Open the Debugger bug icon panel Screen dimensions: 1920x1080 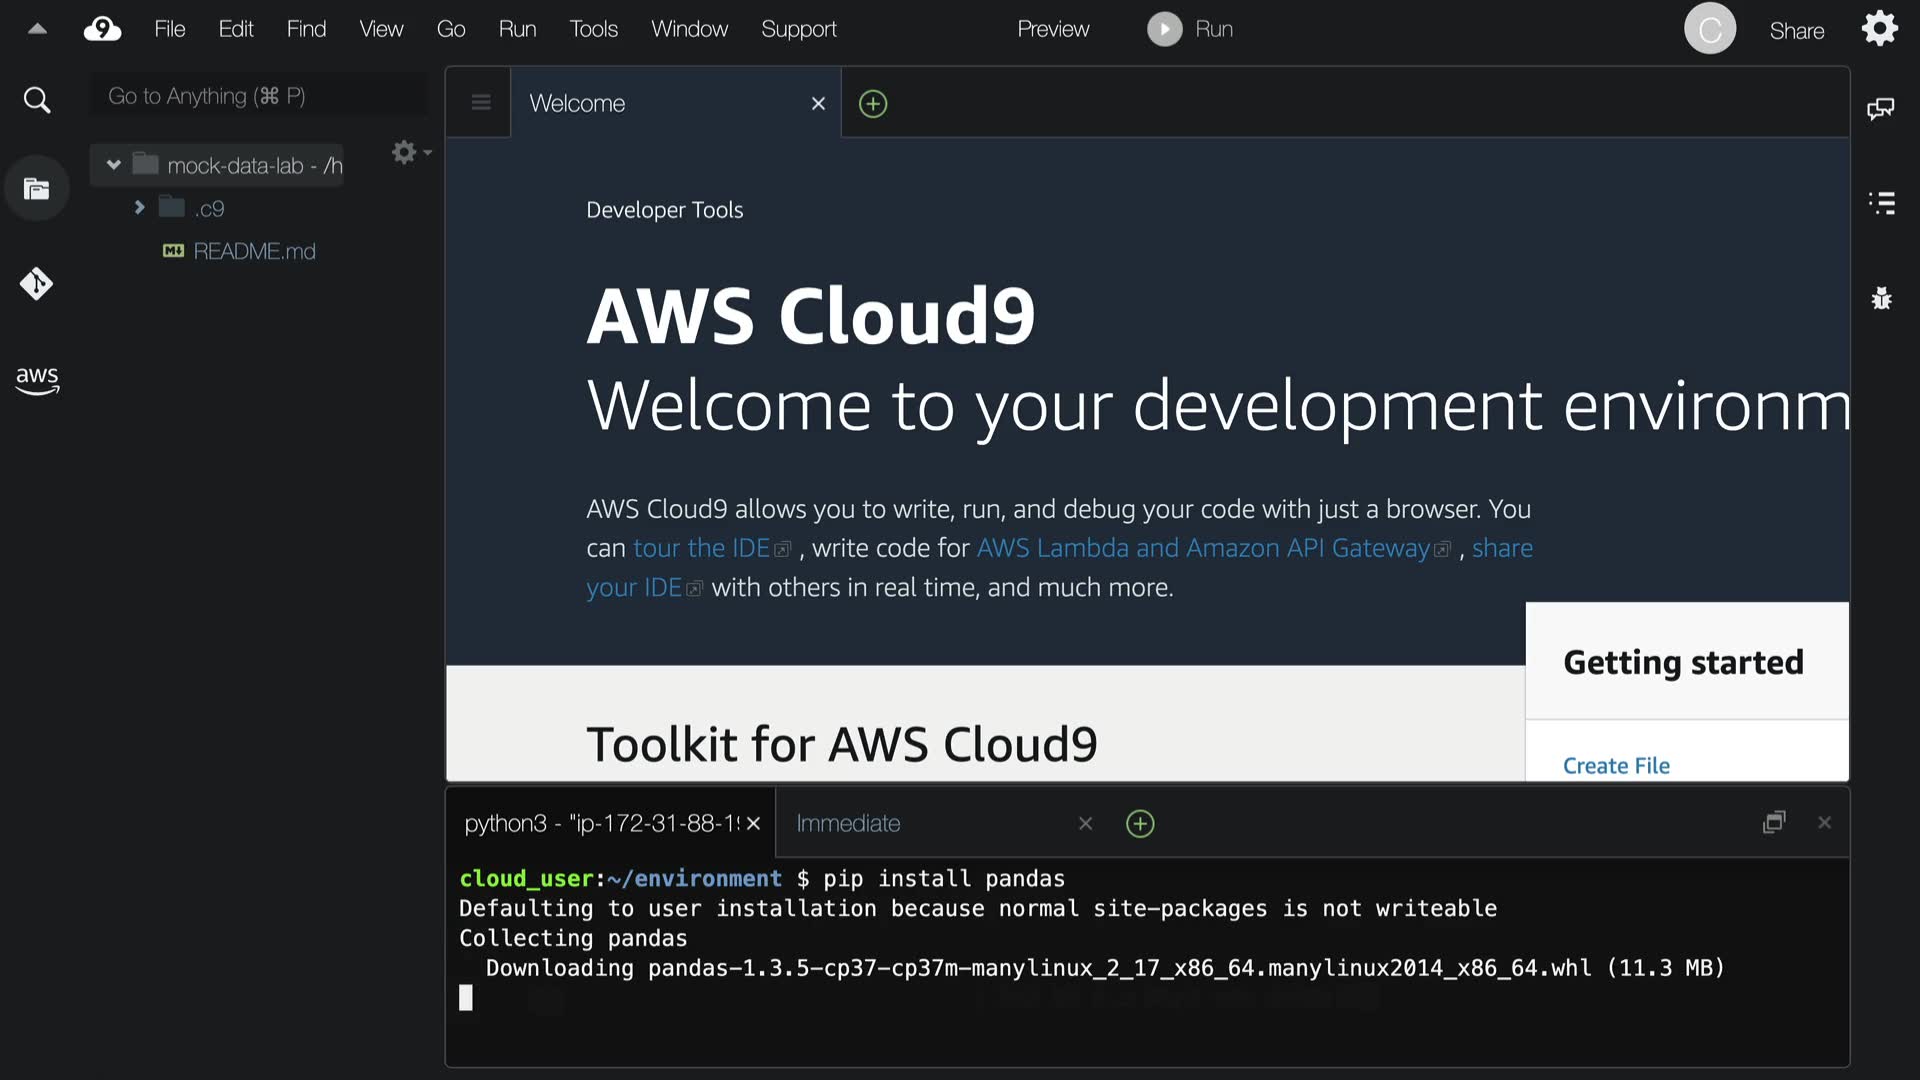point(1882,298)
